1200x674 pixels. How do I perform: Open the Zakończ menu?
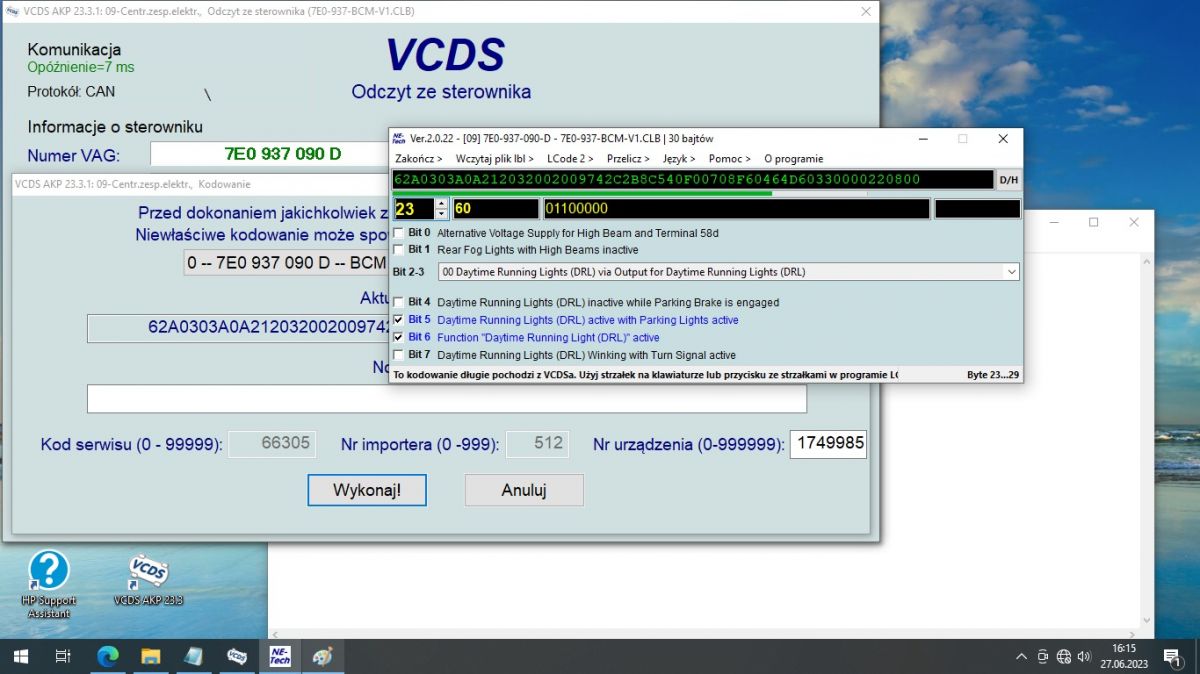pos(418,159)
